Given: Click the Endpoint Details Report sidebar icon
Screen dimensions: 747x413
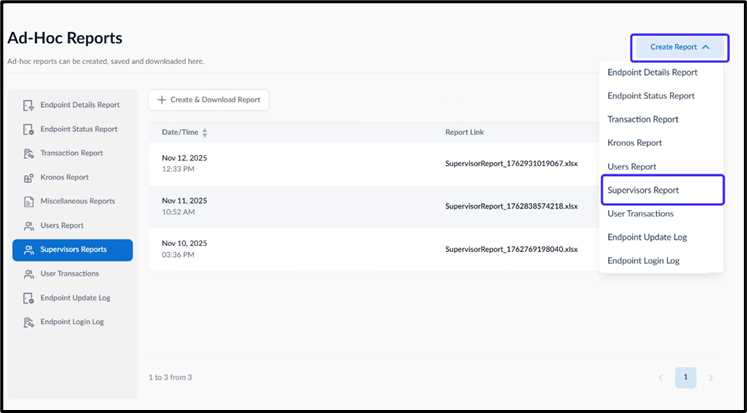Looking at the screenshot, I should tap(29, 105).
